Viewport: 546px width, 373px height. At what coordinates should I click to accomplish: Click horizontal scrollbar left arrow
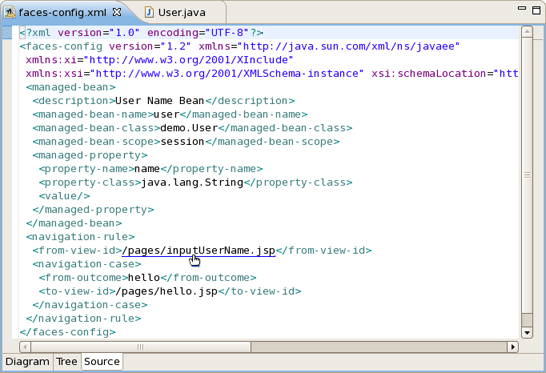25,347
